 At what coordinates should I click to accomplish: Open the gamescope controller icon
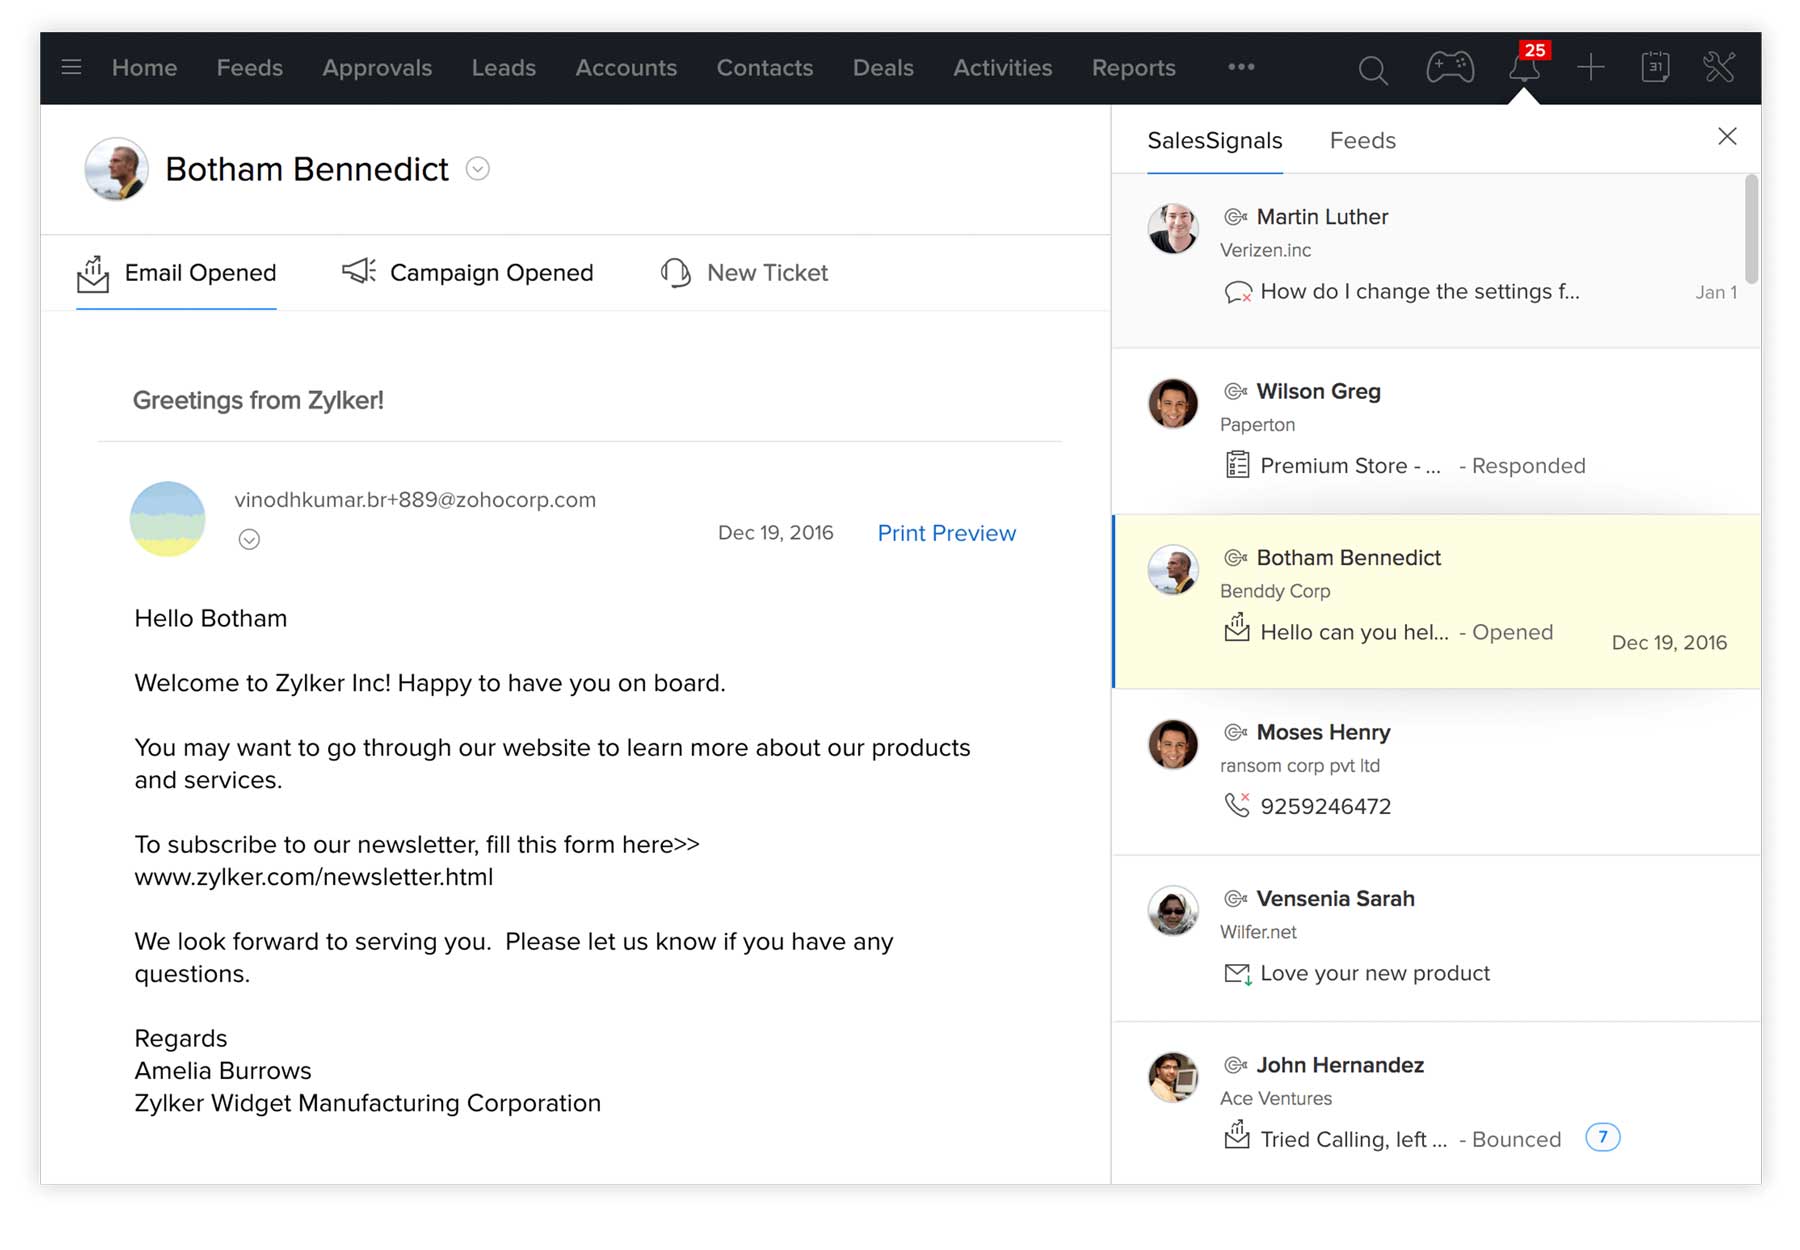tap(1449, 68)
